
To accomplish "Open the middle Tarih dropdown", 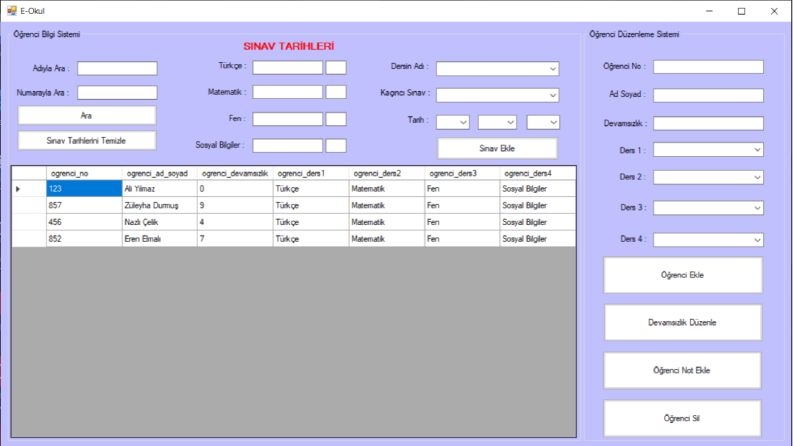I will tap(497, 122).
